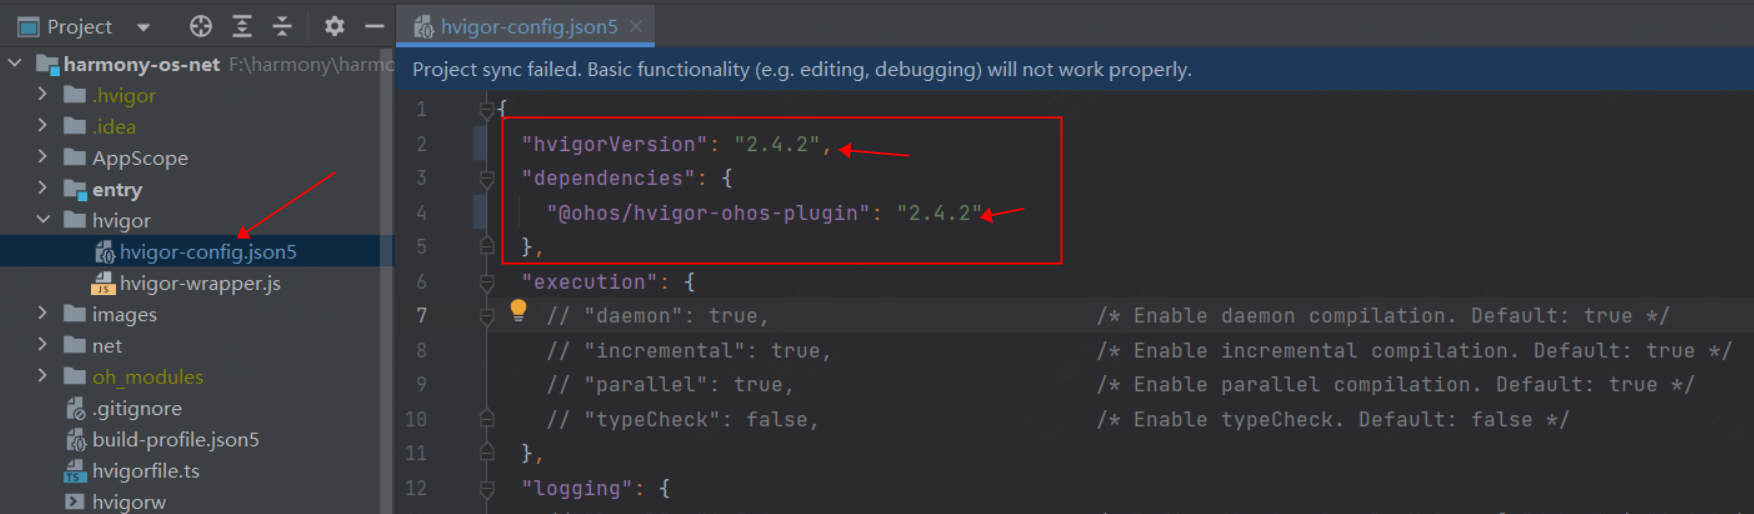Click the hvigorfile.ts file icon
Image resolution: width=1754 pixels, height=514 pixels.
75,470
